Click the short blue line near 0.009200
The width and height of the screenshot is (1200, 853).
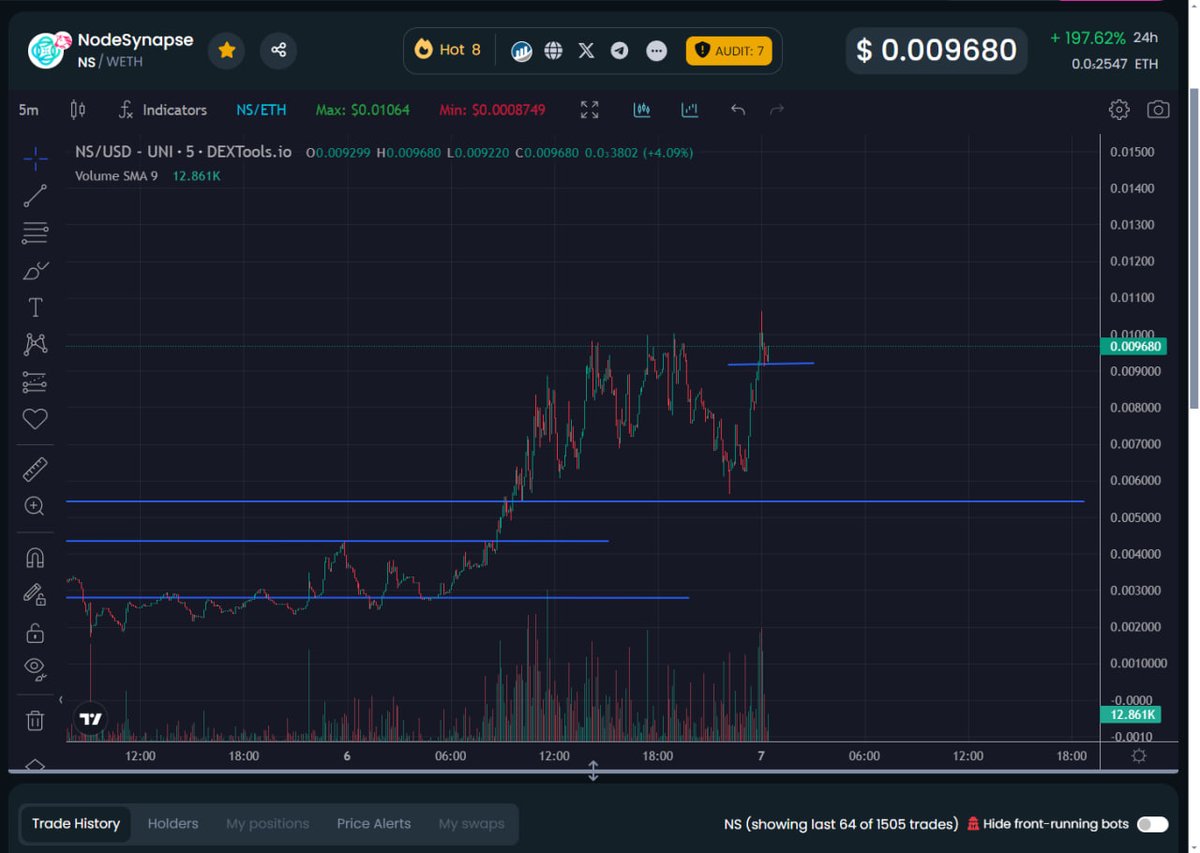point(771,364)
